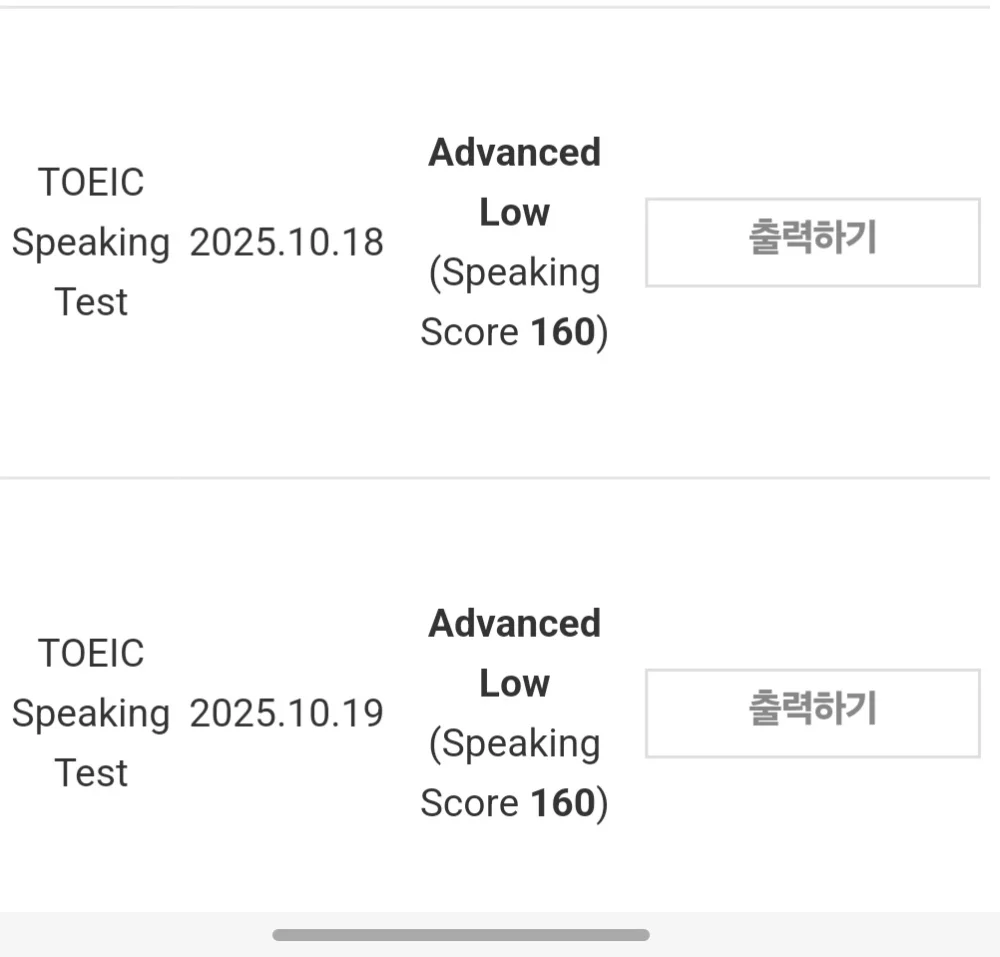Viewport: 1000px width, 957px height.
Task: Click "(Speaking" score label in 2025.10.18 row
Action: coord(514,273)
